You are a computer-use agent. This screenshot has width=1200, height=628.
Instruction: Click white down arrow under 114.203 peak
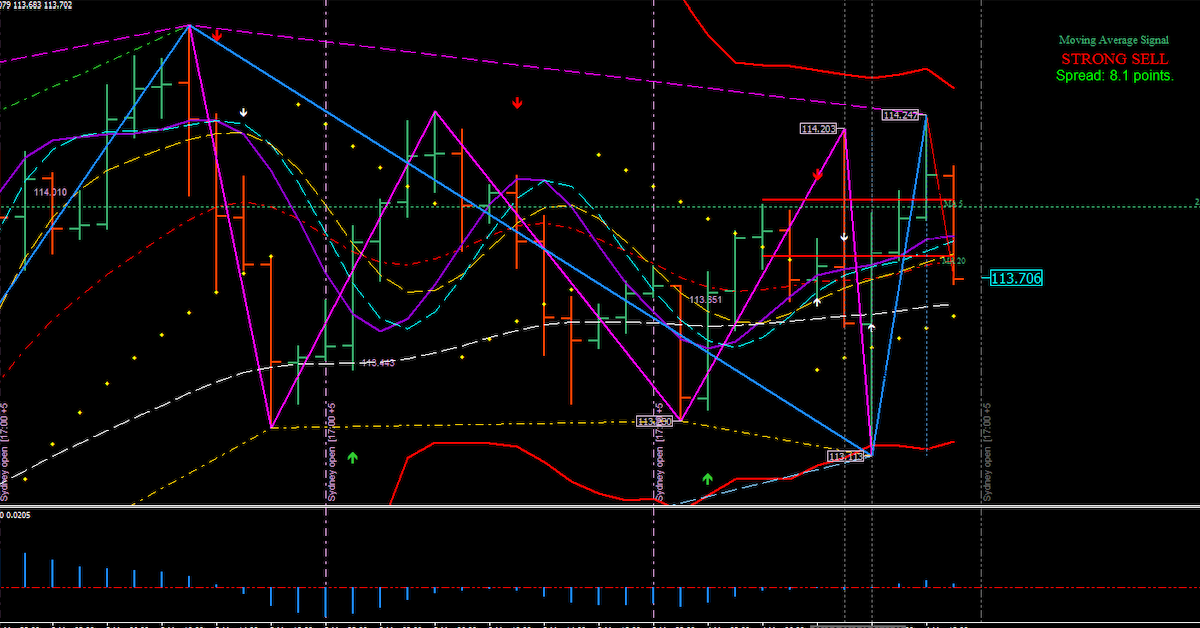[x=844, y=237]
